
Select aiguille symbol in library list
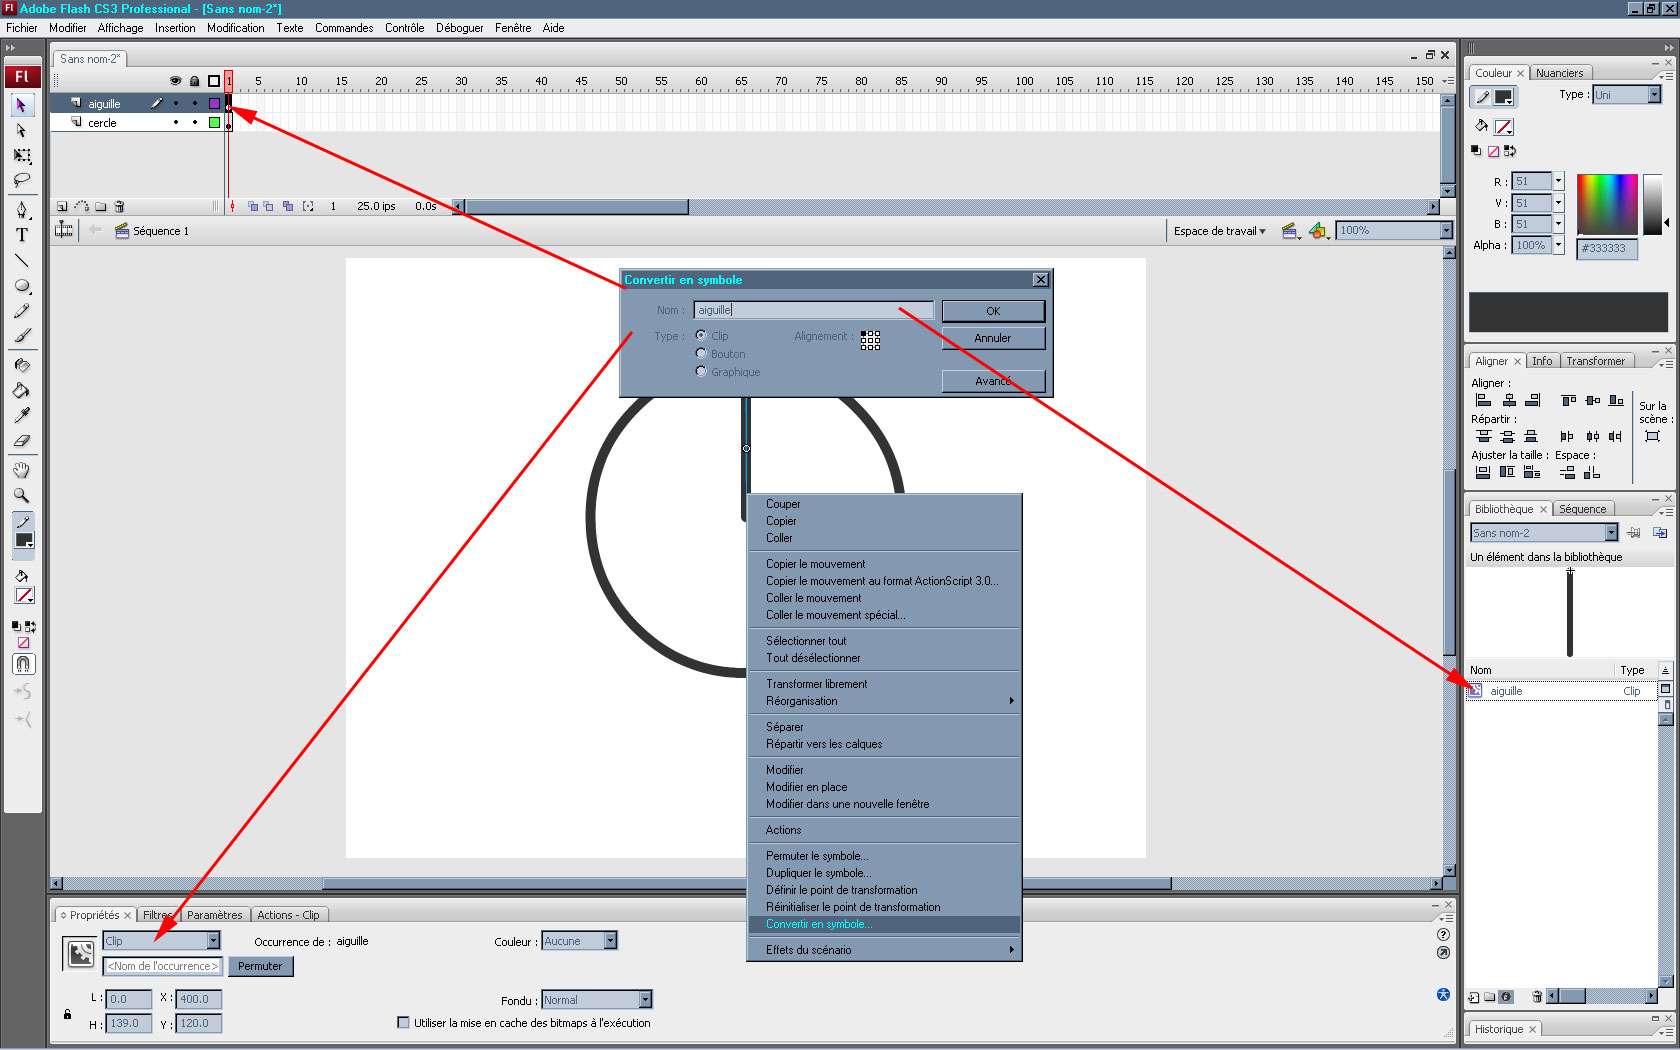click(1561, 691)
